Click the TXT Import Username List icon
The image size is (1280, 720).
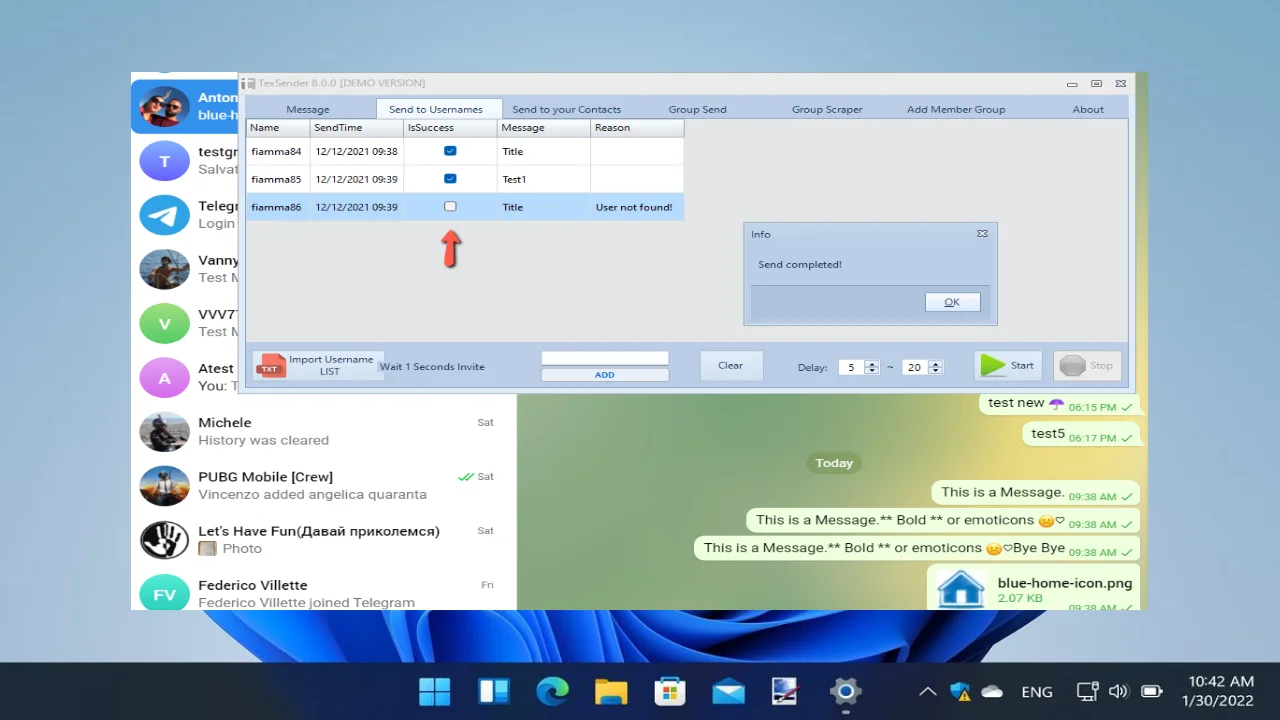(x=270, y=366)
